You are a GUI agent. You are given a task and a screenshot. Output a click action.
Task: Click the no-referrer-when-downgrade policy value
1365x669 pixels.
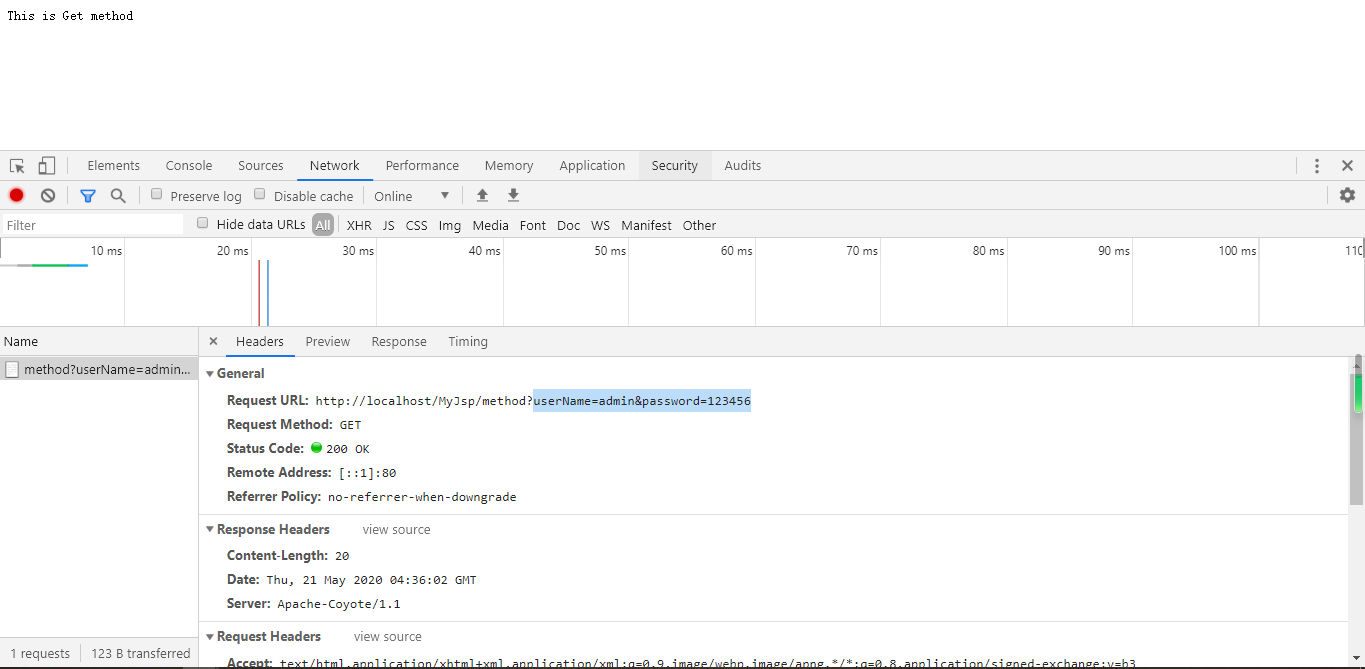(x=422, y=497)
